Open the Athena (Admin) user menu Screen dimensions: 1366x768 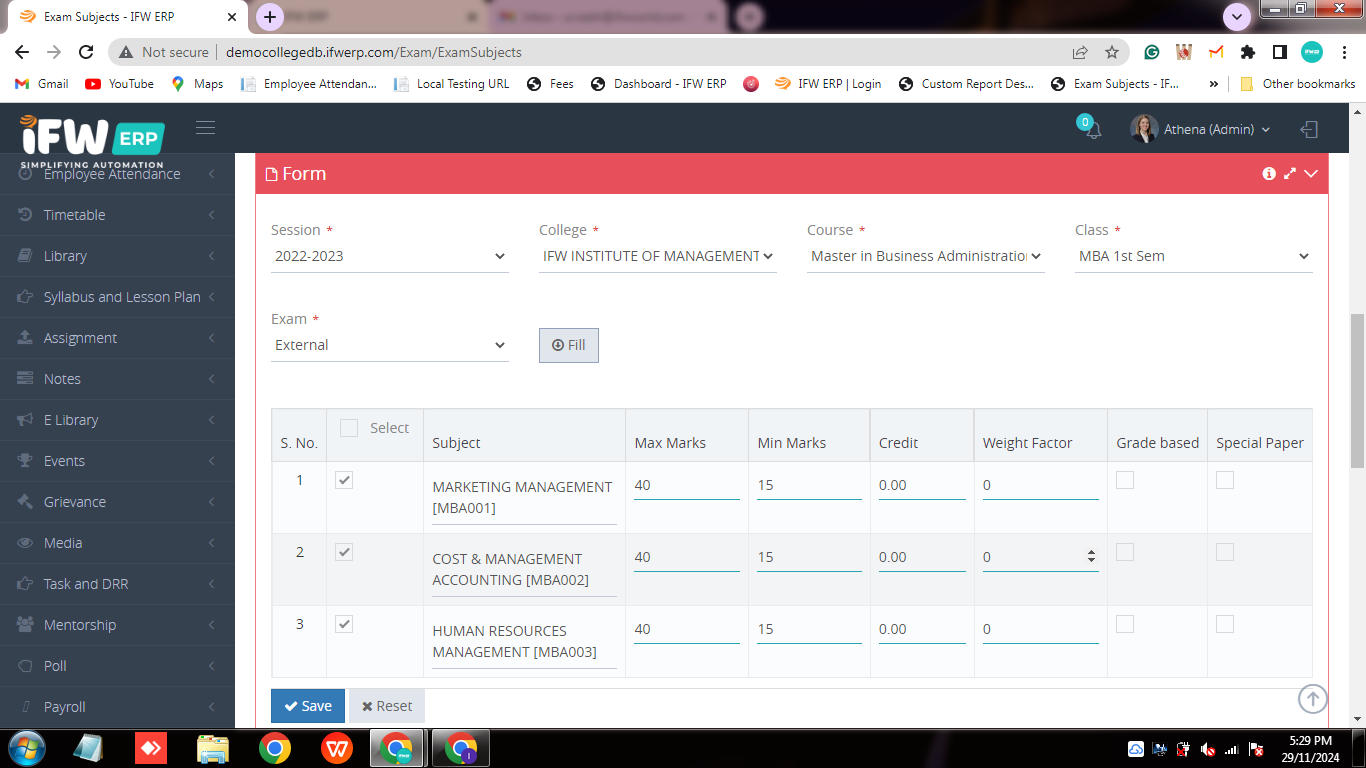[1201, 129]
